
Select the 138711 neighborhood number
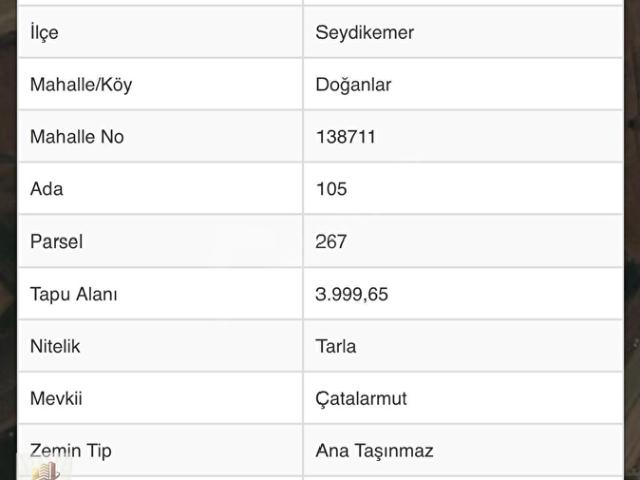345,137
